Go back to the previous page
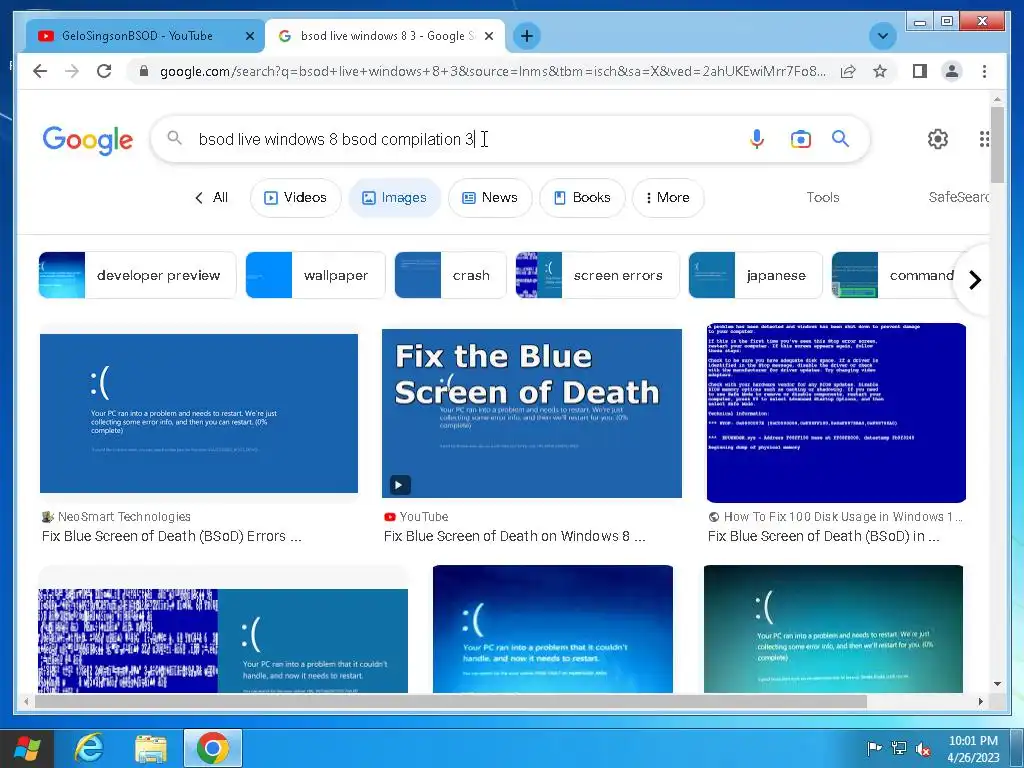Image resolution: width=1024 pixels, height=768 pixels. [40, 71]
